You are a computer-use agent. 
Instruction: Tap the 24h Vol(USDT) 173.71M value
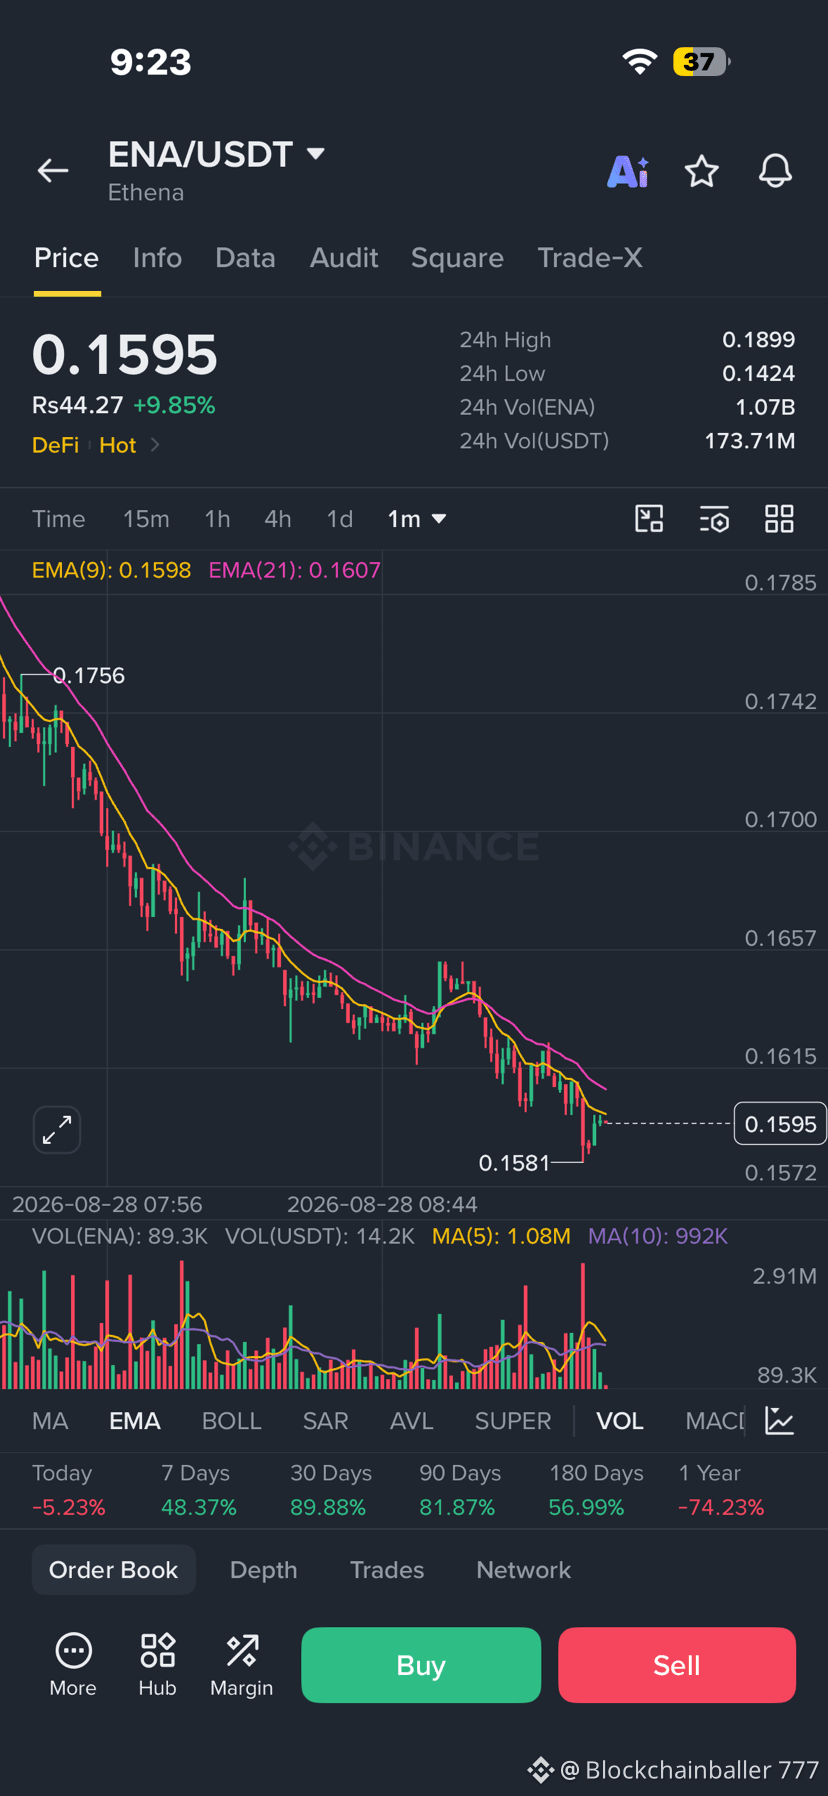[750, 441]
